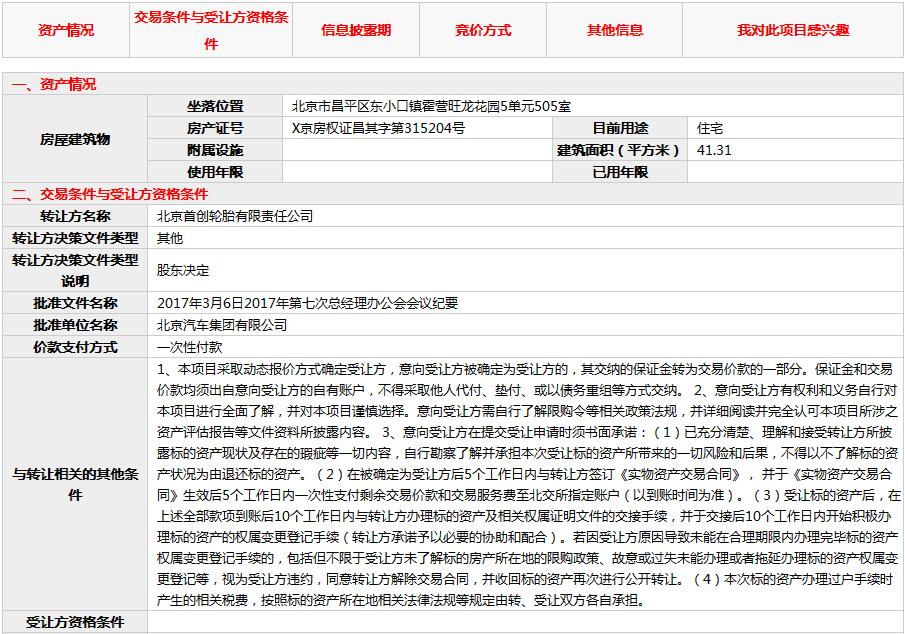Open the 资产情况 tab
Image resolution: width=905 pixels, height=634 pixels.
tap(66, 30)
